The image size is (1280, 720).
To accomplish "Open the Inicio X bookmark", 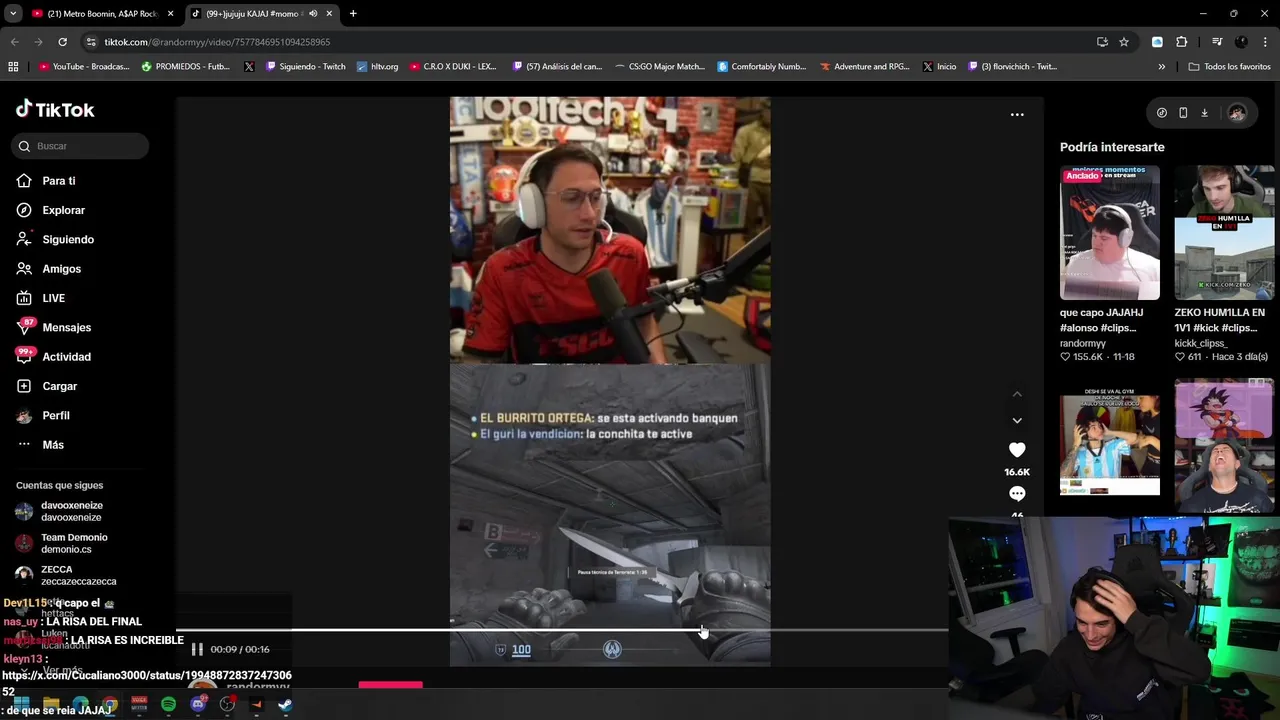I will [x=939, y=67].
